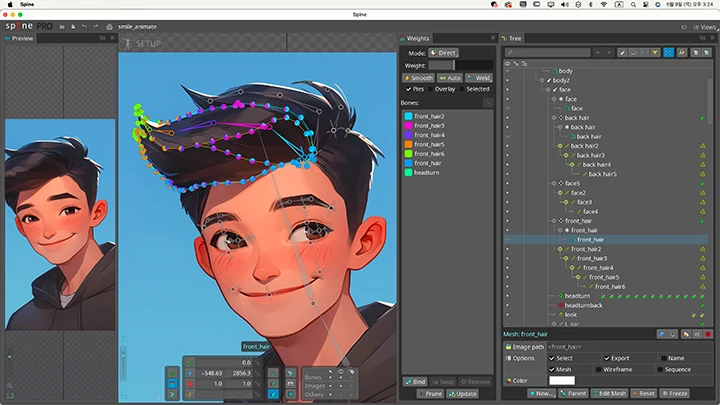Toggle visibility dot for body2 row
The width and height of the screenshot is (720, 405).
[507, 80]
